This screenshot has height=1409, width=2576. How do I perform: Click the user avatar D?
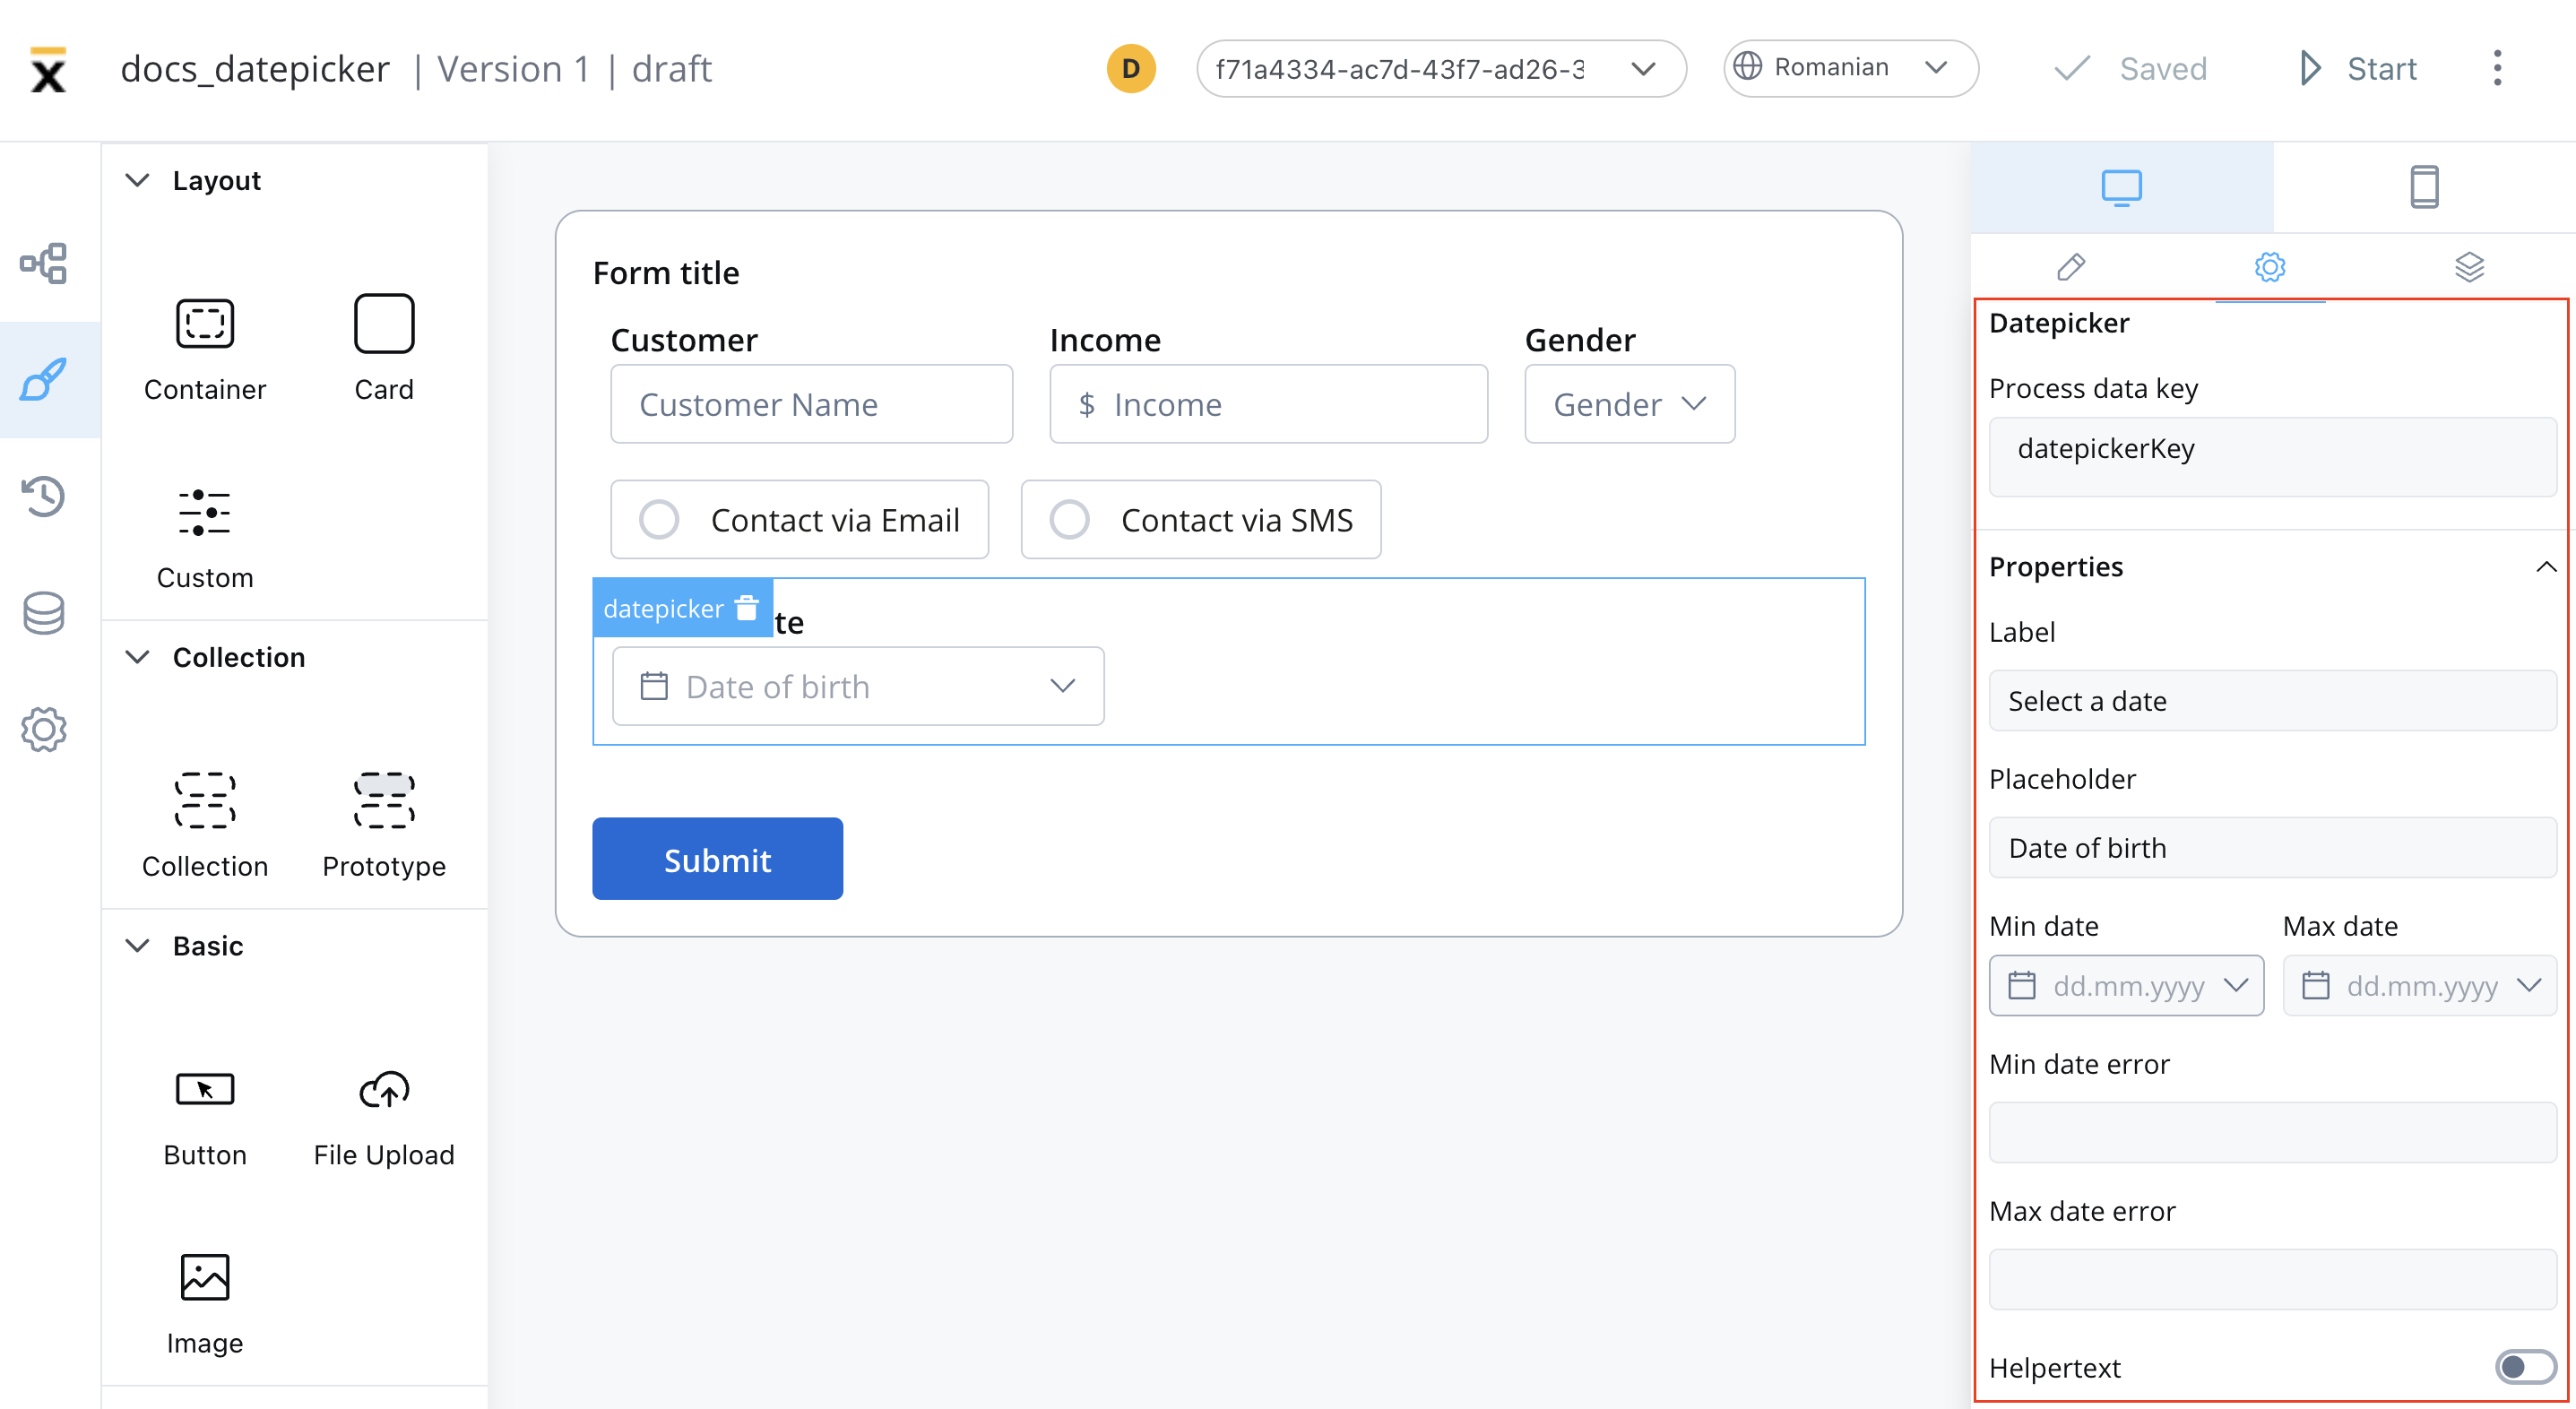(x=1131, y=69)
